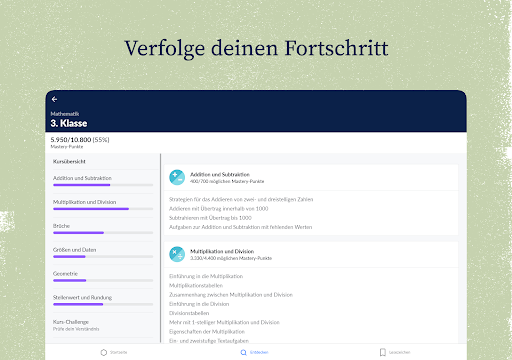Click the Mastery-Punkte label under the score
The height and width of the screenshot is (360, 512).
[x=67, y=147]
